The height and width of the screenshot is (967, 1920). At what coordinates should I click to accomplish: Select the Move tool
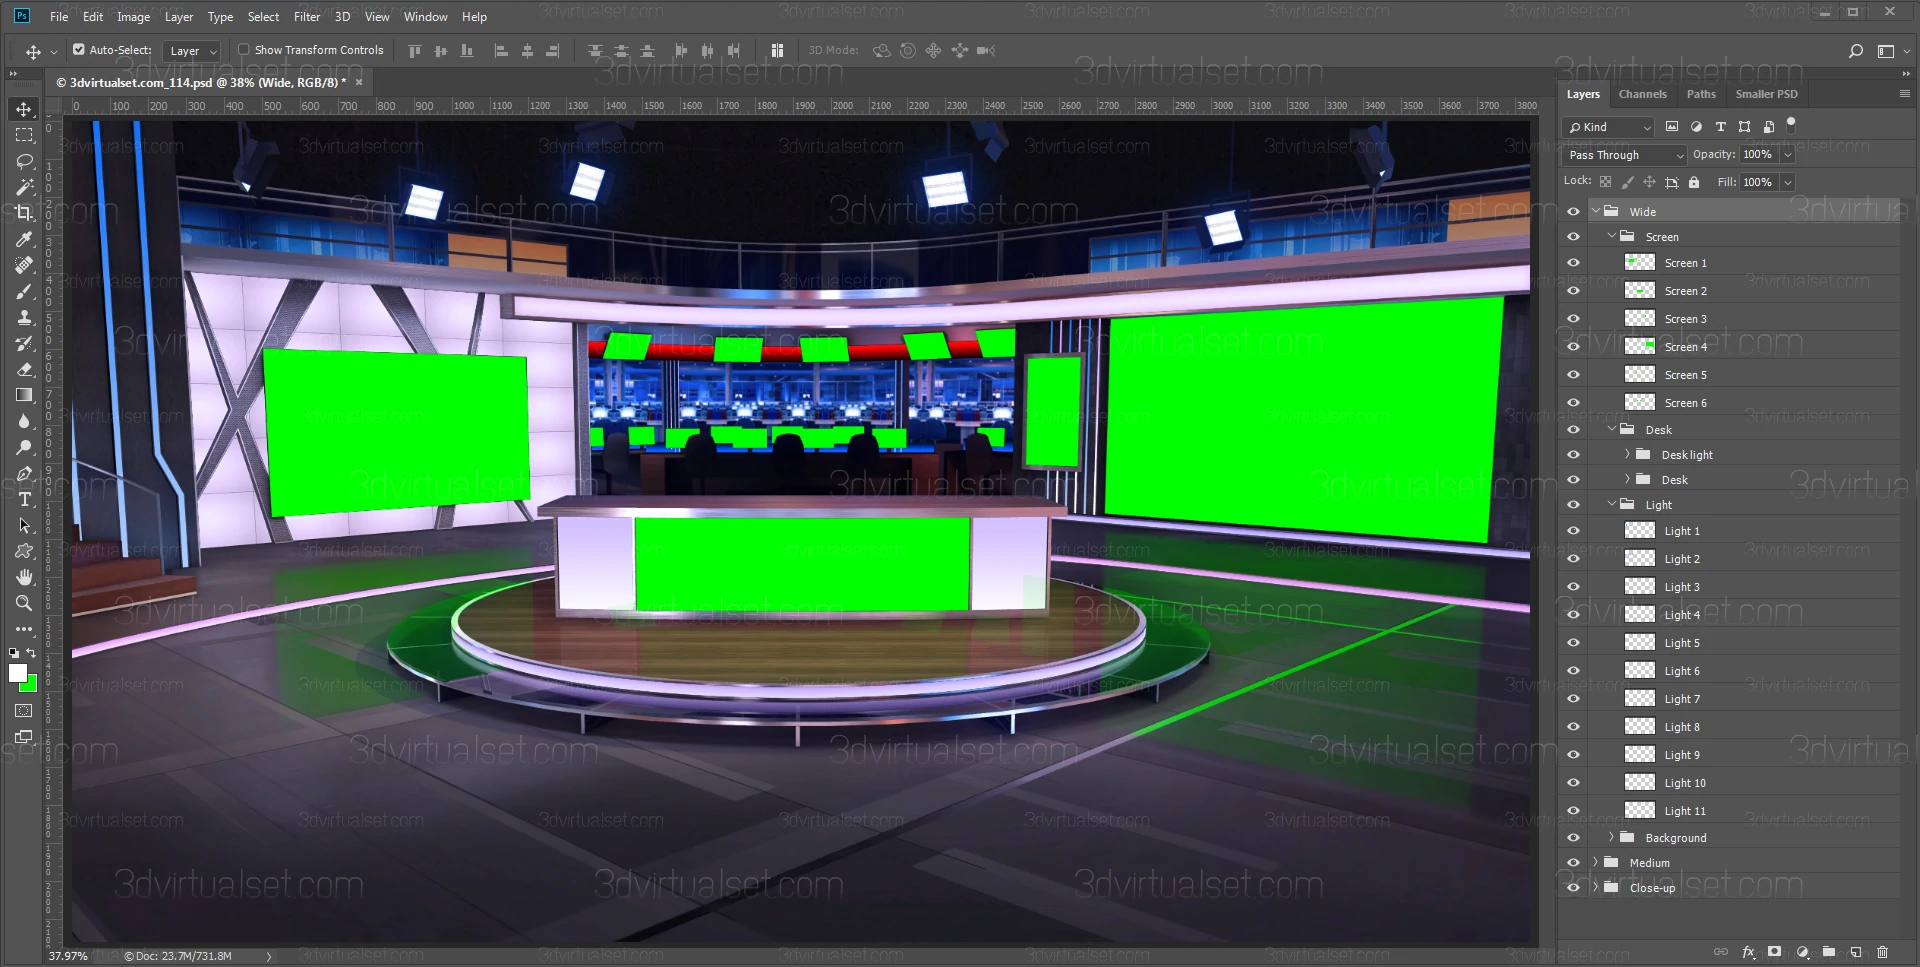[24, 109]
